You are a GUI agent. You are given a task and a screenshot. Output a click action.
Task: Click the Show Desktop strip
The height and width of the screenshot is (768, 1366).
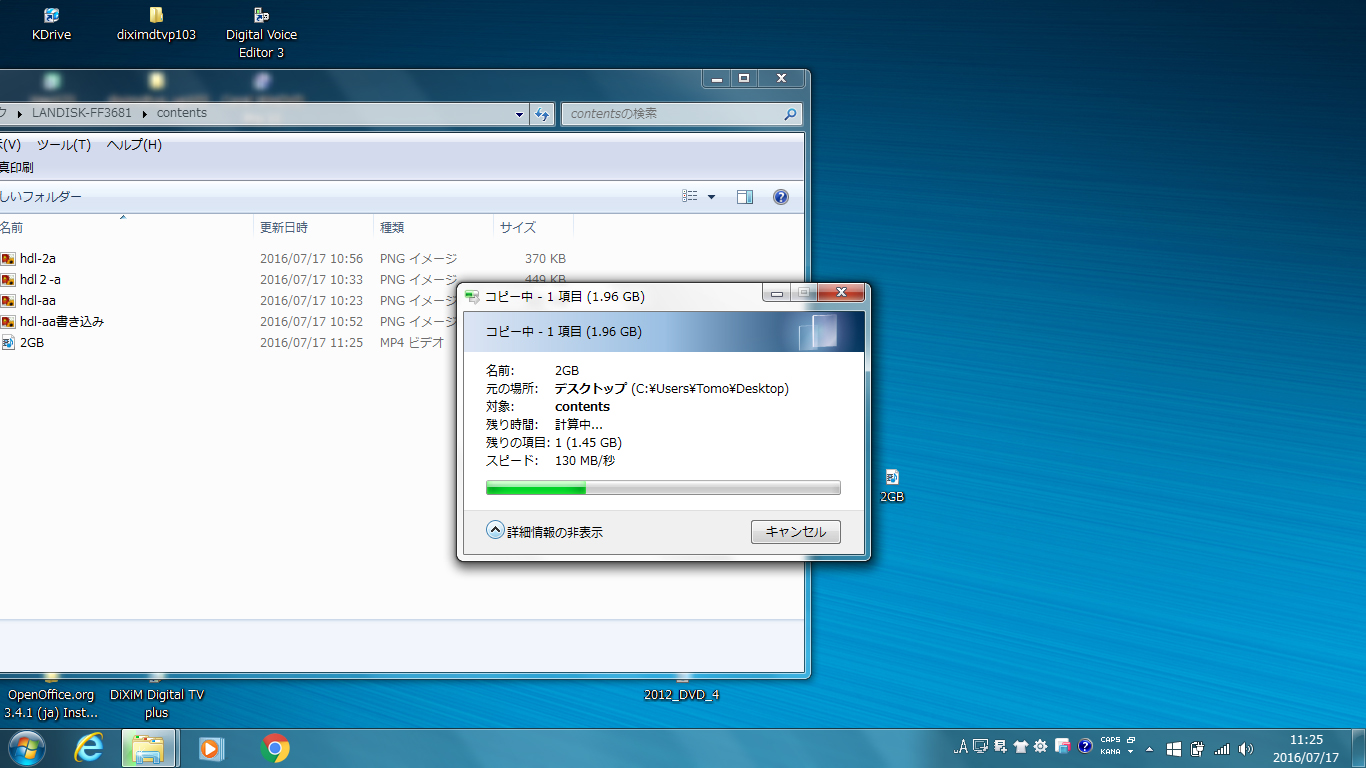[x=1358, y=748]
